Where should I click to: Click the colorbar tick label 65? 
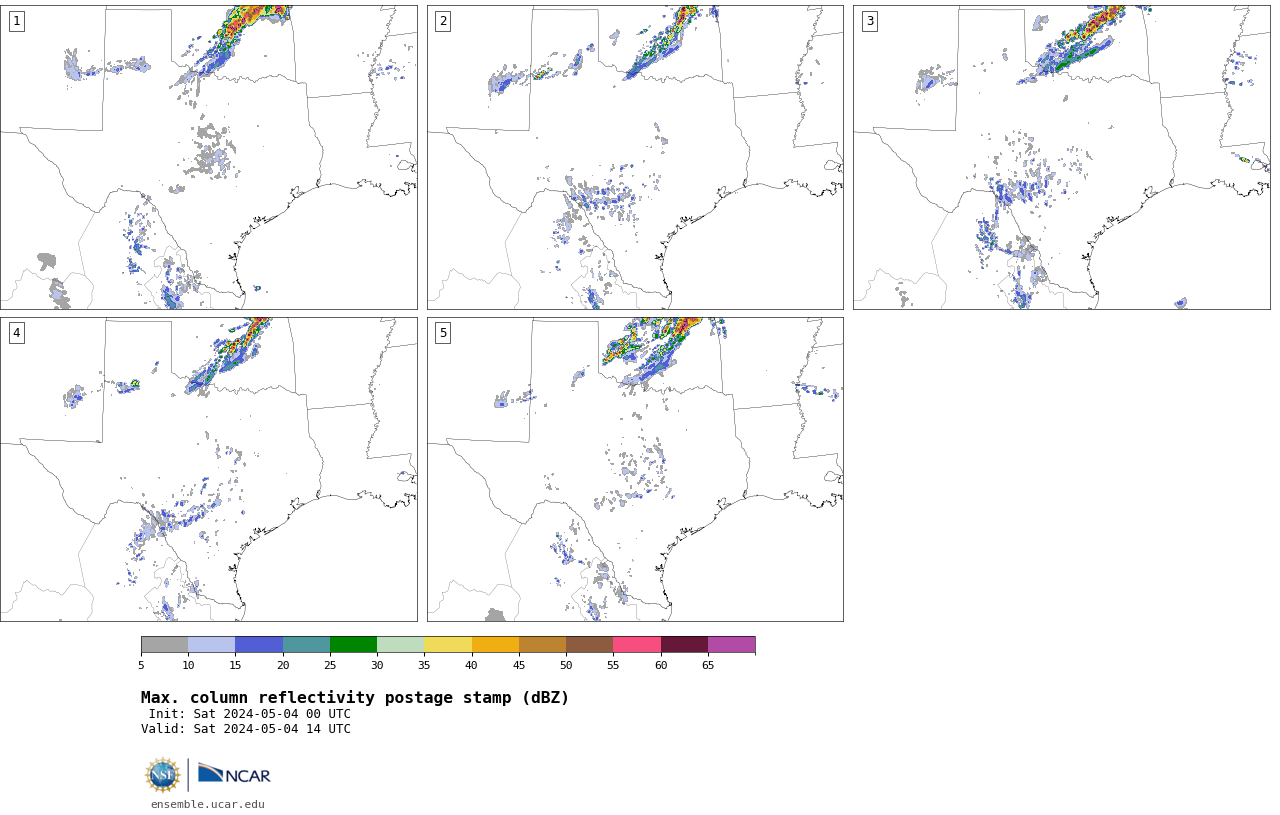708,665
